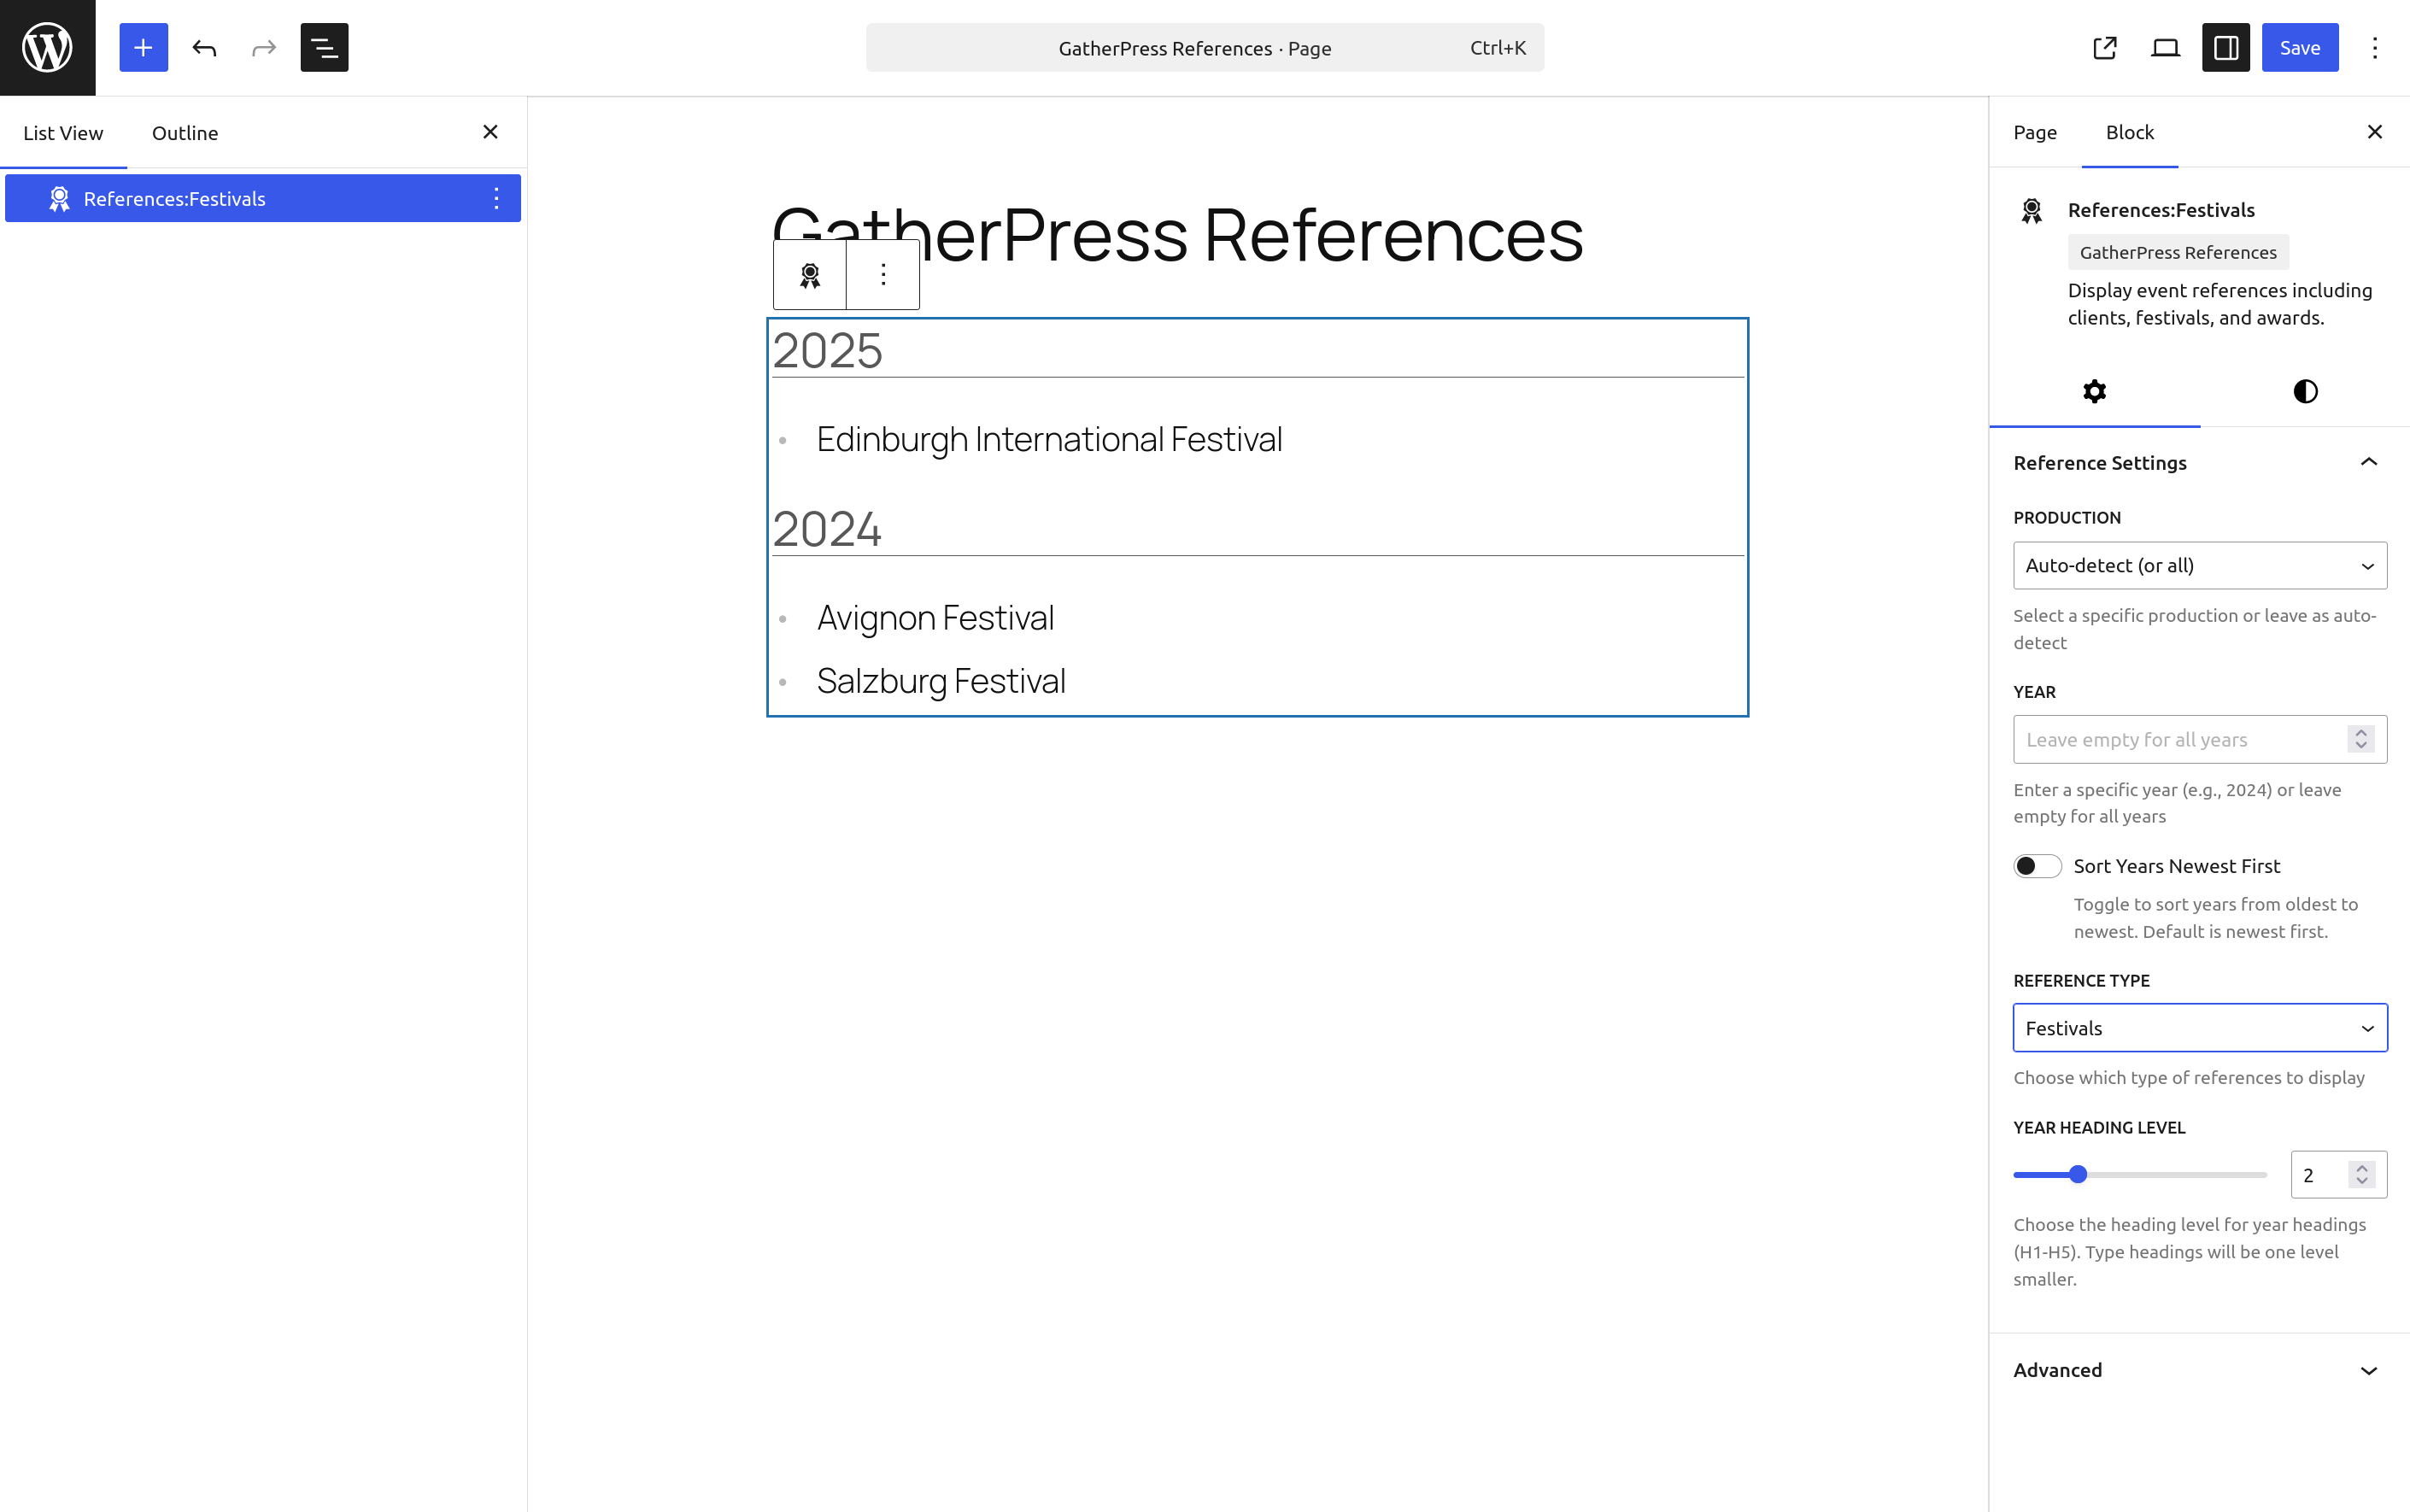
Task: Open options for References:Festivals list item
Action: point(496,198)
